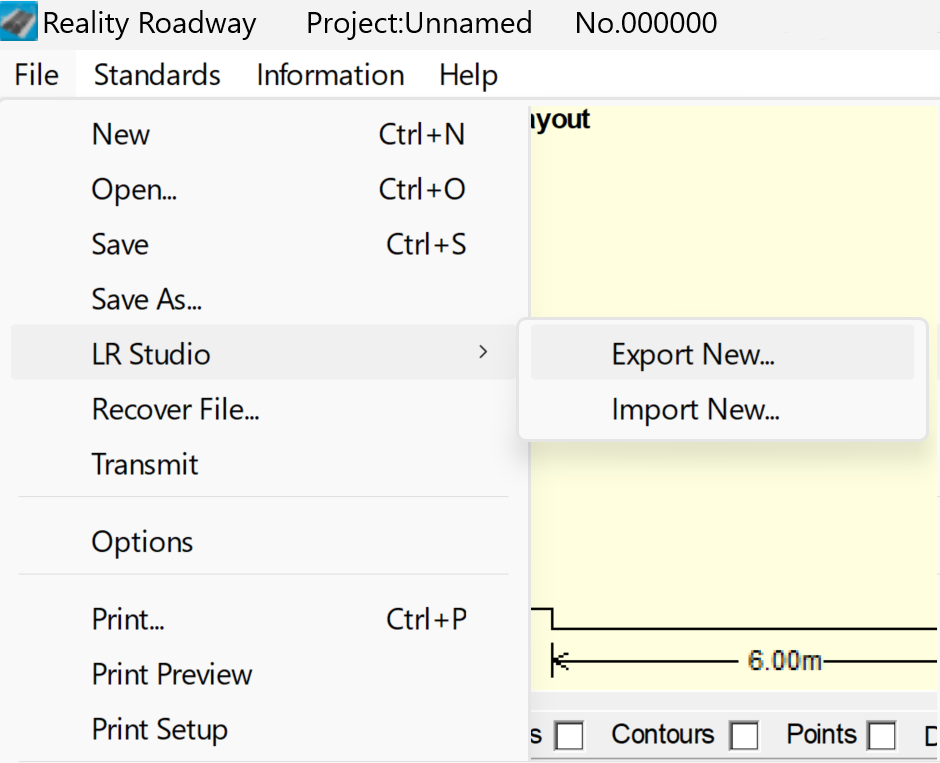
Task: Enable the Points checkbox
Action: click(x=881, y=736)
